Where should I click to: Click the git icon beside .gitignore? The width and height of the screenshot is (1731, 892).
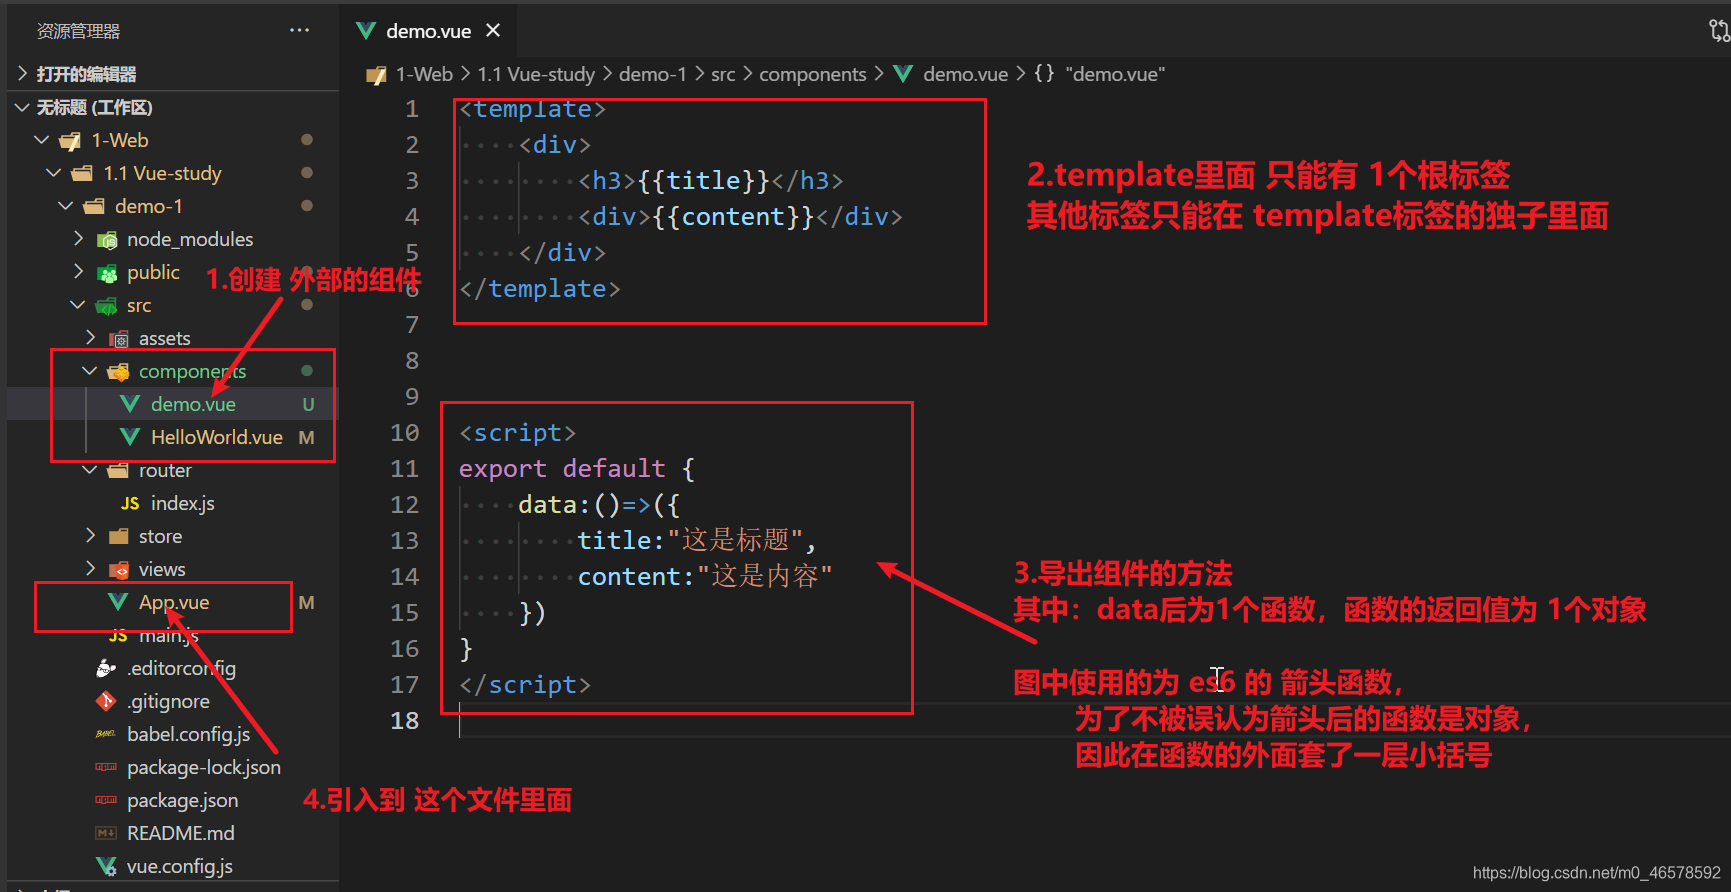(106, 701)
